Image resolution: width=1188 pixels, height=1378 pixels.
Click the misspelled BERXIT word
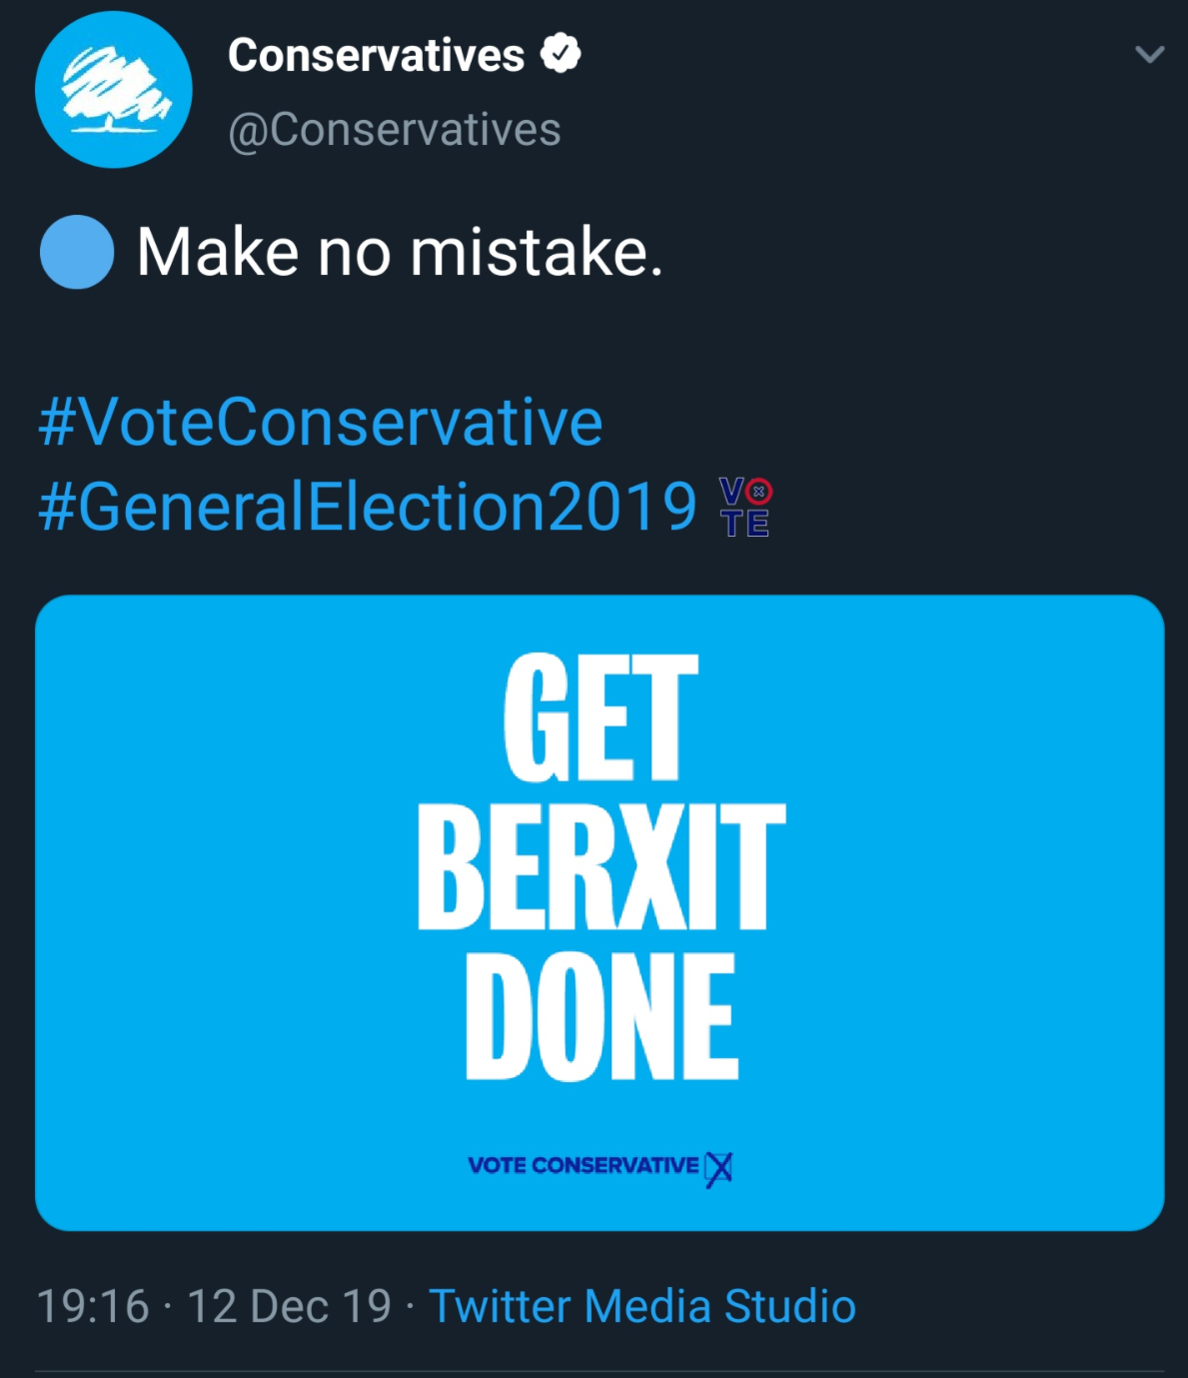click(601, 866)
